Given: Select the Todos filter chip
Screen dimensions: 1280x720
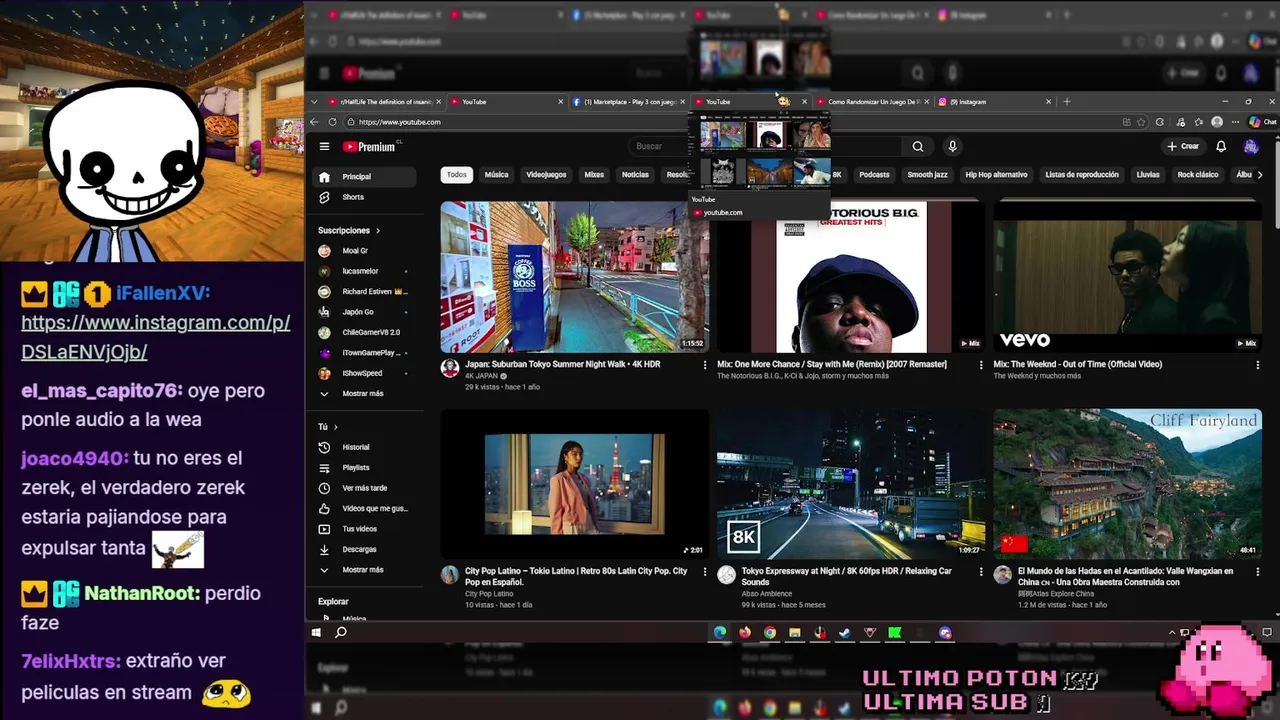Looking at the screenshot, I should [457, 175].
